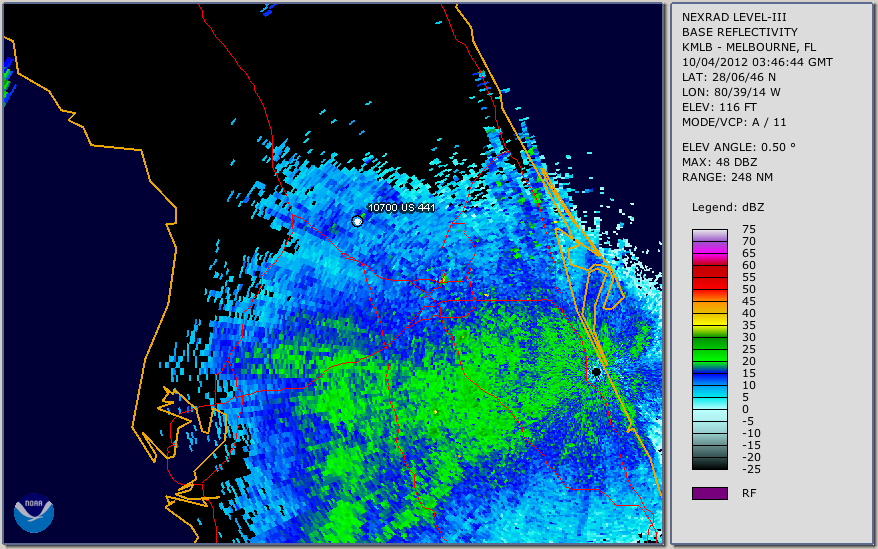This screenshot has height=549, width=878.
Task: Click the 10700 US 441 location marker
Action: coord(357,221)
